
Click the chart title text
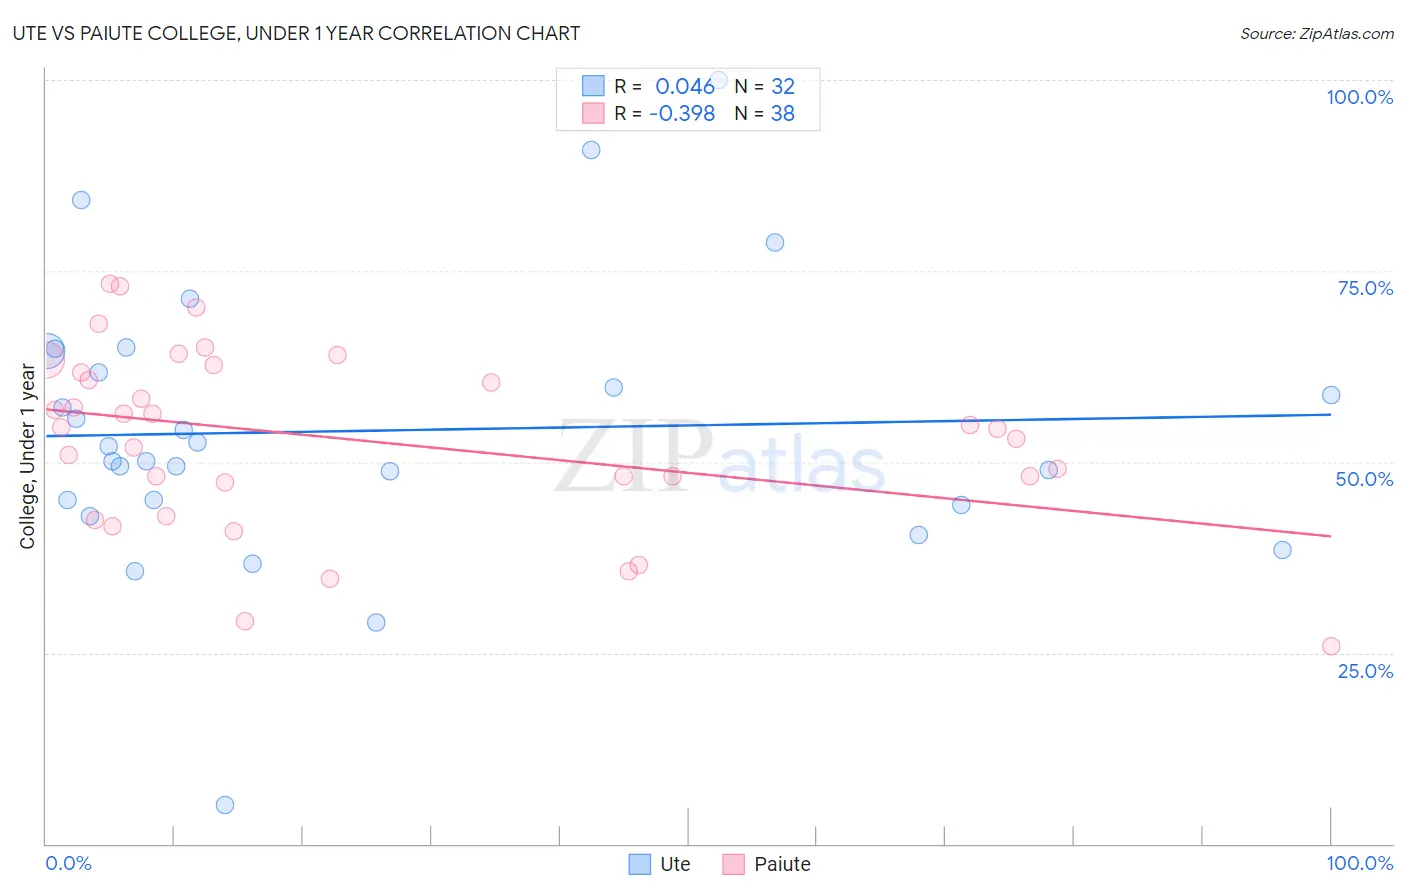tap(296, 33)
